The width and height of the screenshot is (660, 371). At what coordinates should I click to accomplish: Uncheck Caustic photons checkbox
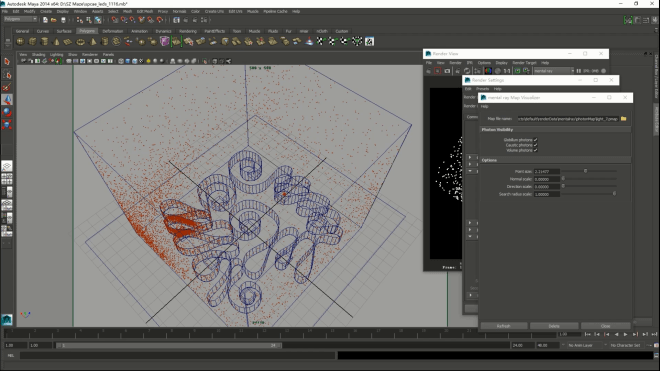tap(535, 145)
